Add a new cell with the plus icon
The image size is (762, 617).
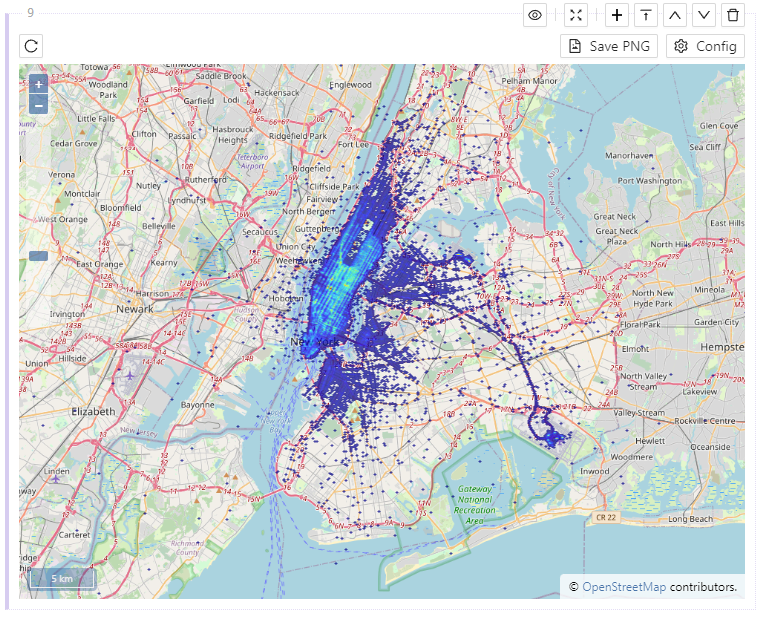617,15
